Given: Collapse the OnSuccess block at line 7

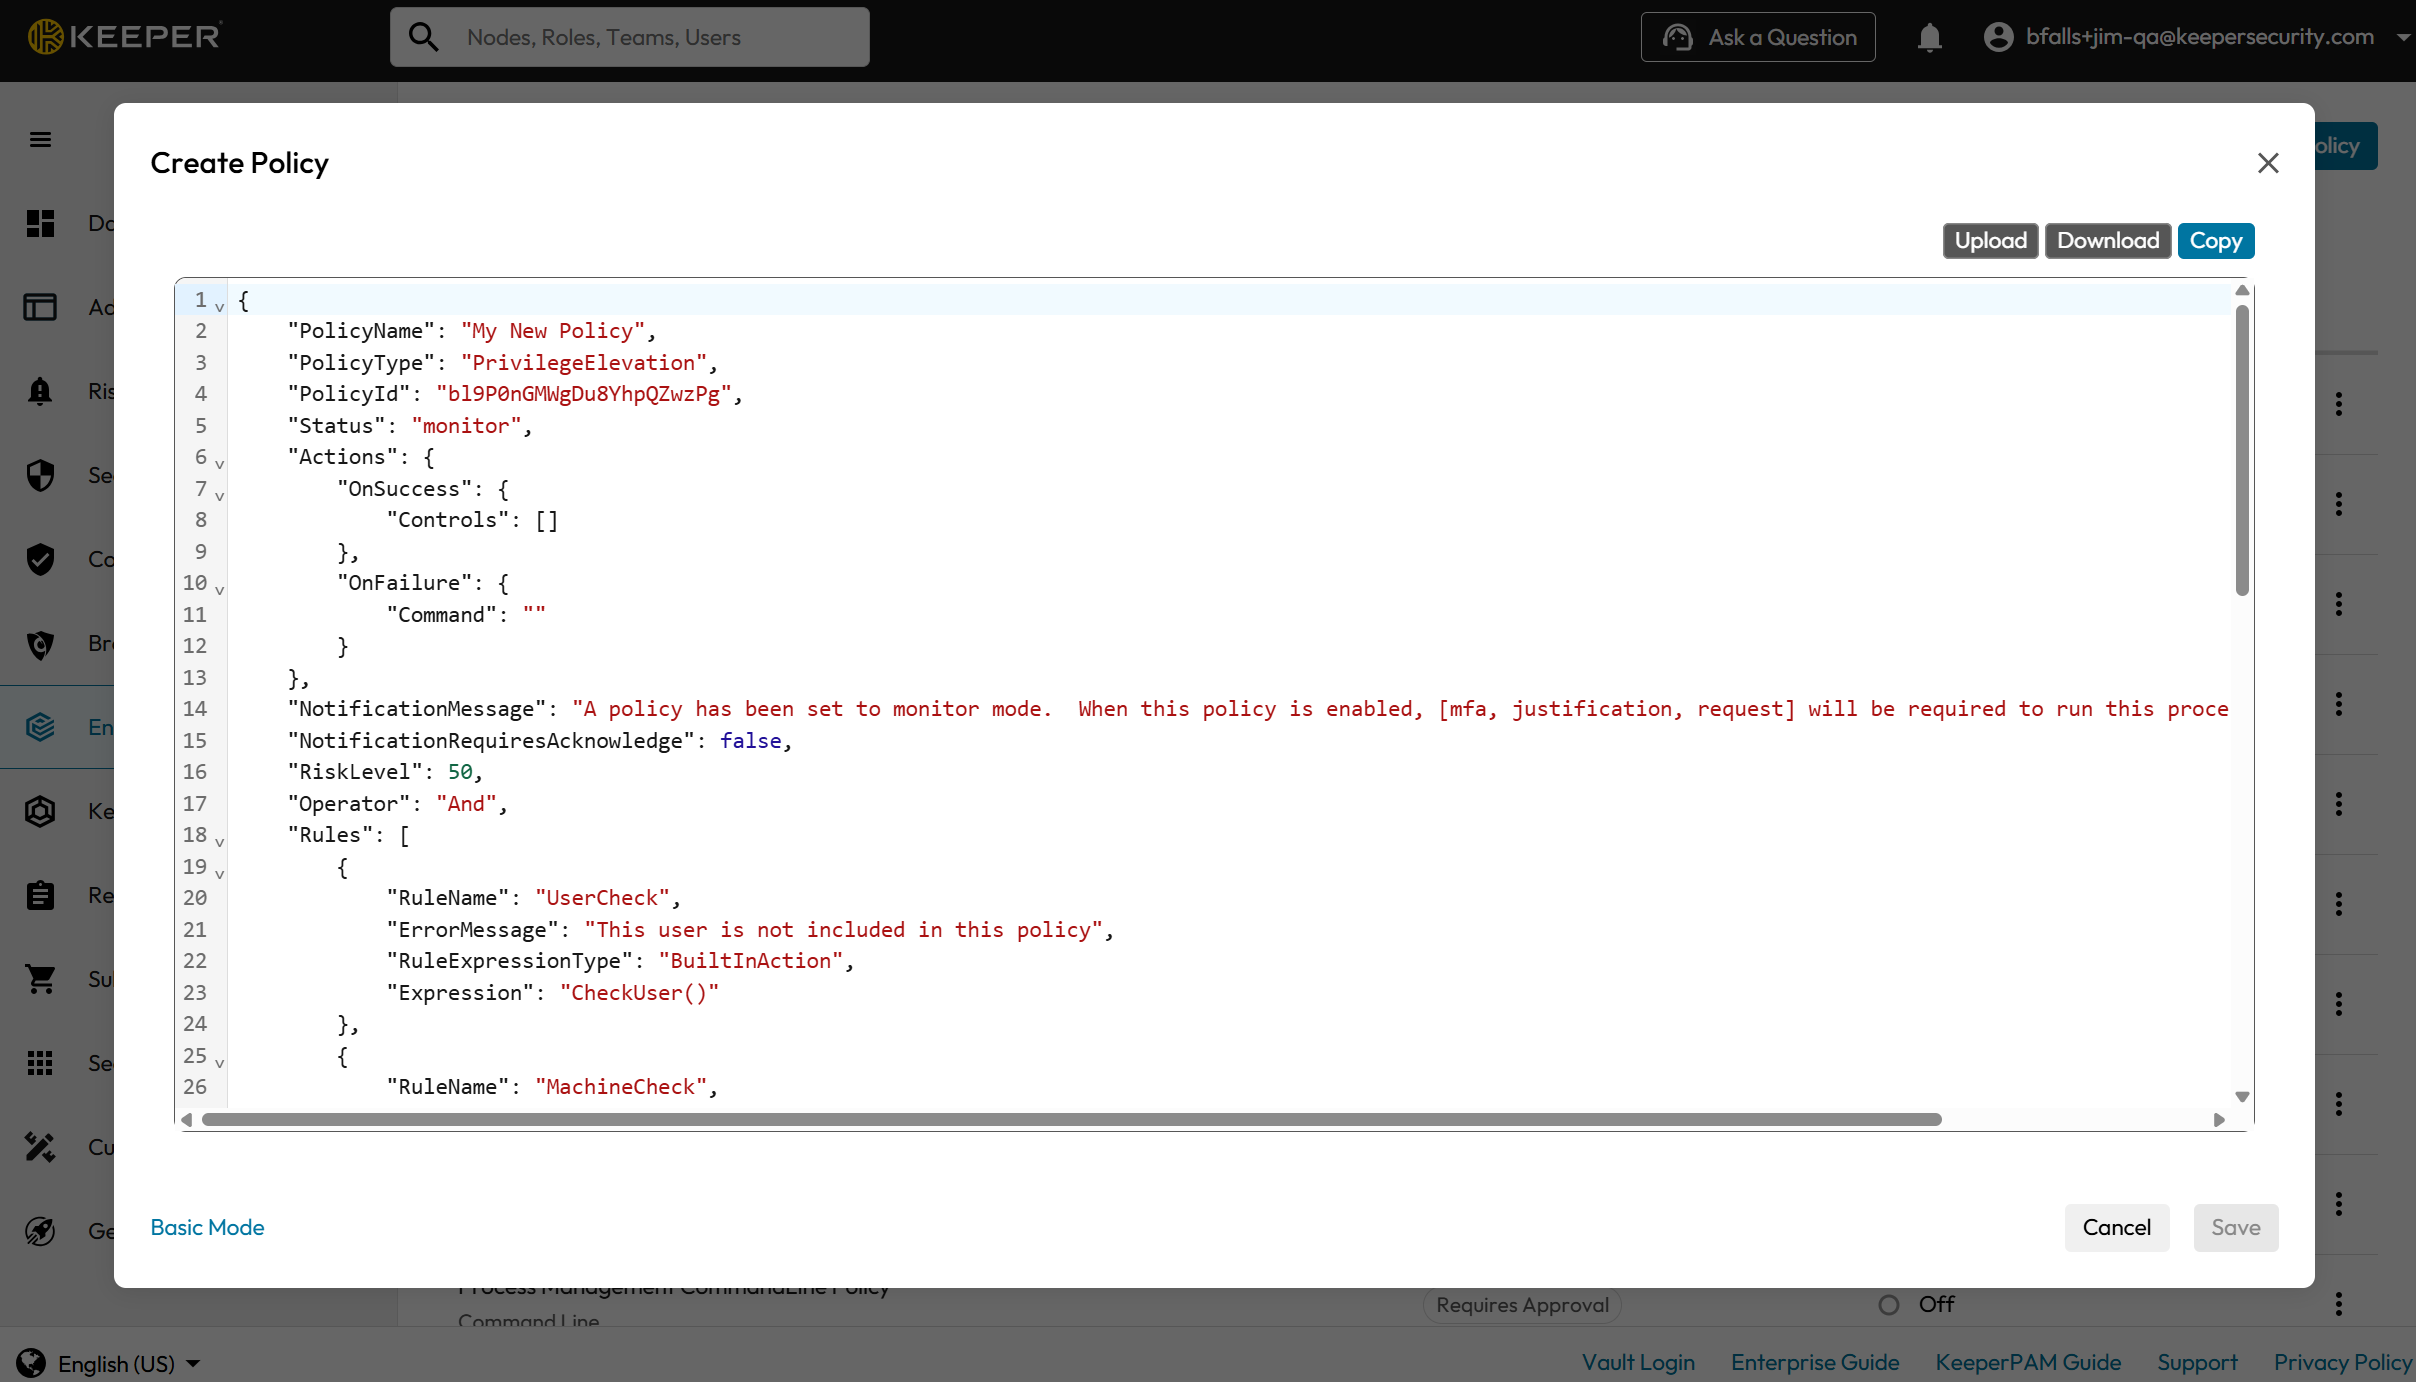Looking at the screenshot, I should coord(220,495).
